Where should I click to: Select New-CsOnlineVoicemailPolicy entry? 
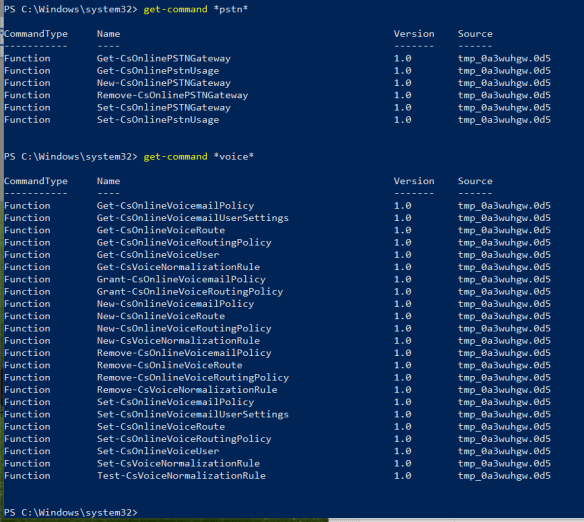click(x=175, y=304)
